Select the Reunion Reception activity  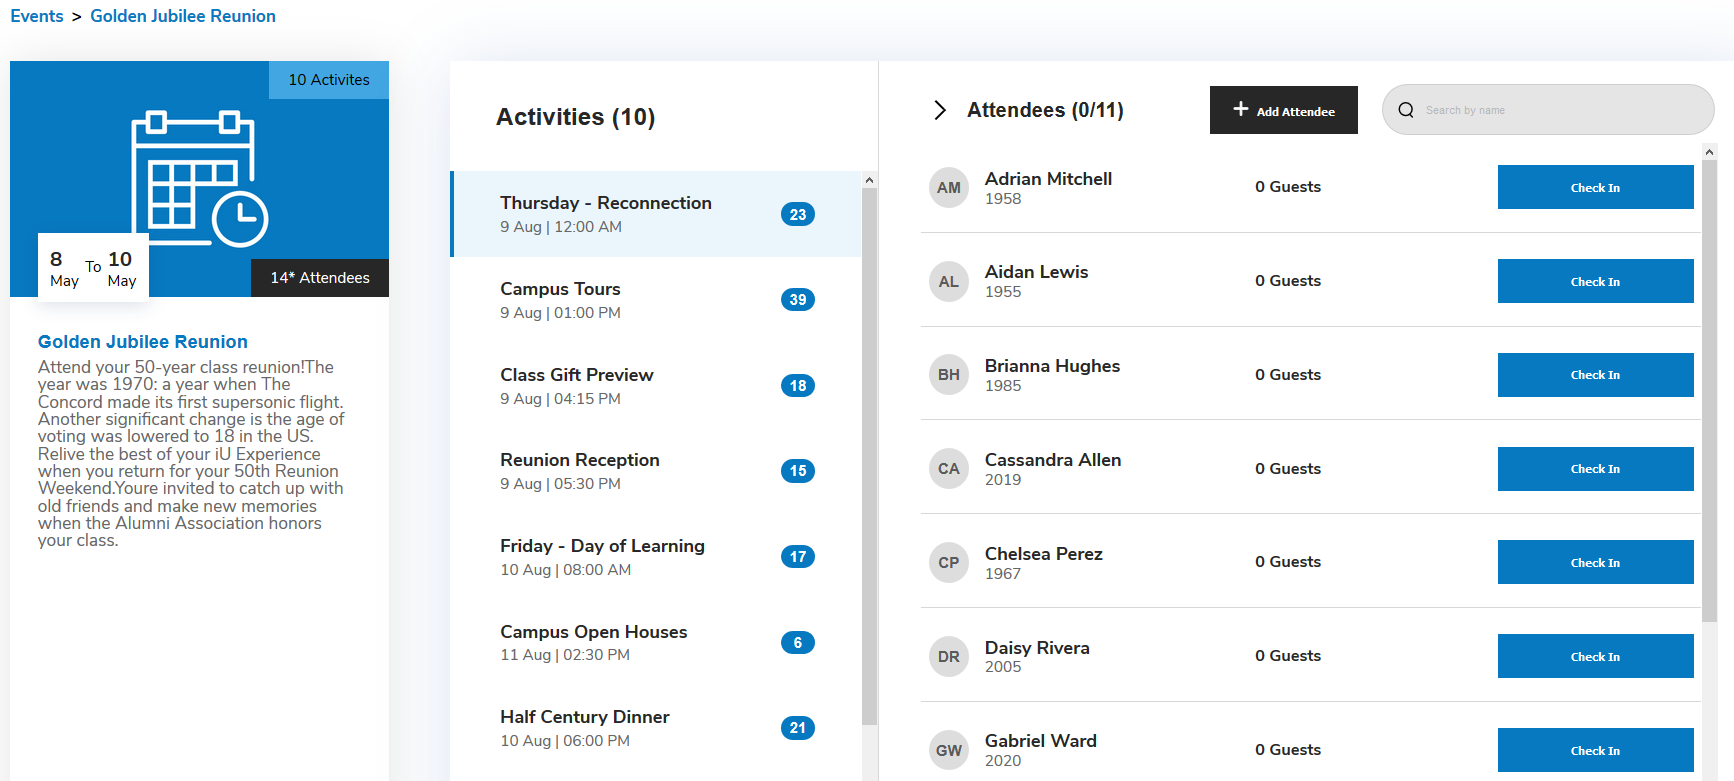click(579, 470)
